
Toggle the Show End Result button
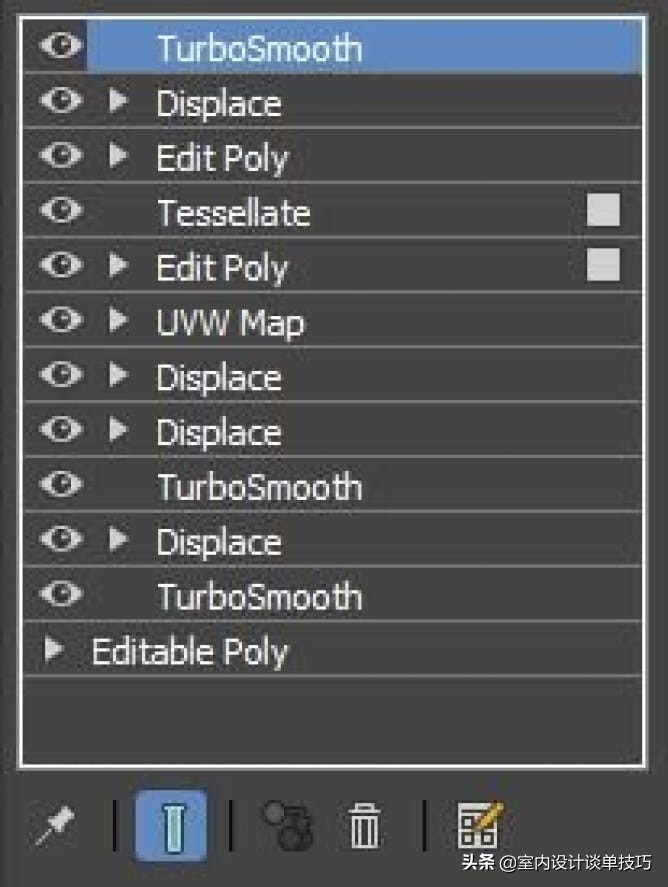171,826
